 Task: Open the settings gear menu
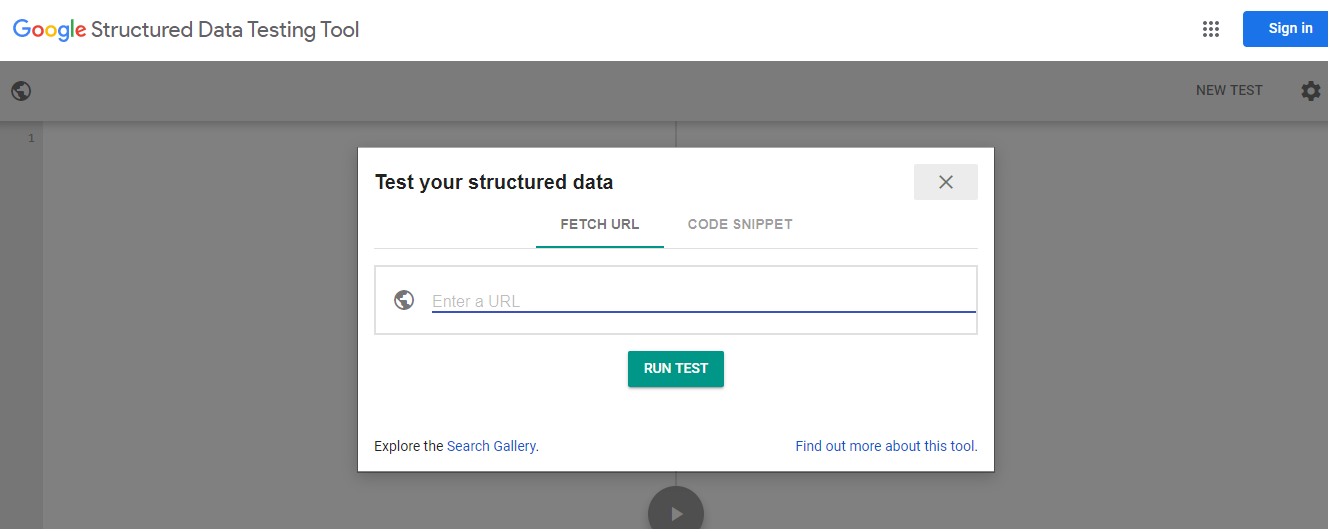pos(1310,91)
